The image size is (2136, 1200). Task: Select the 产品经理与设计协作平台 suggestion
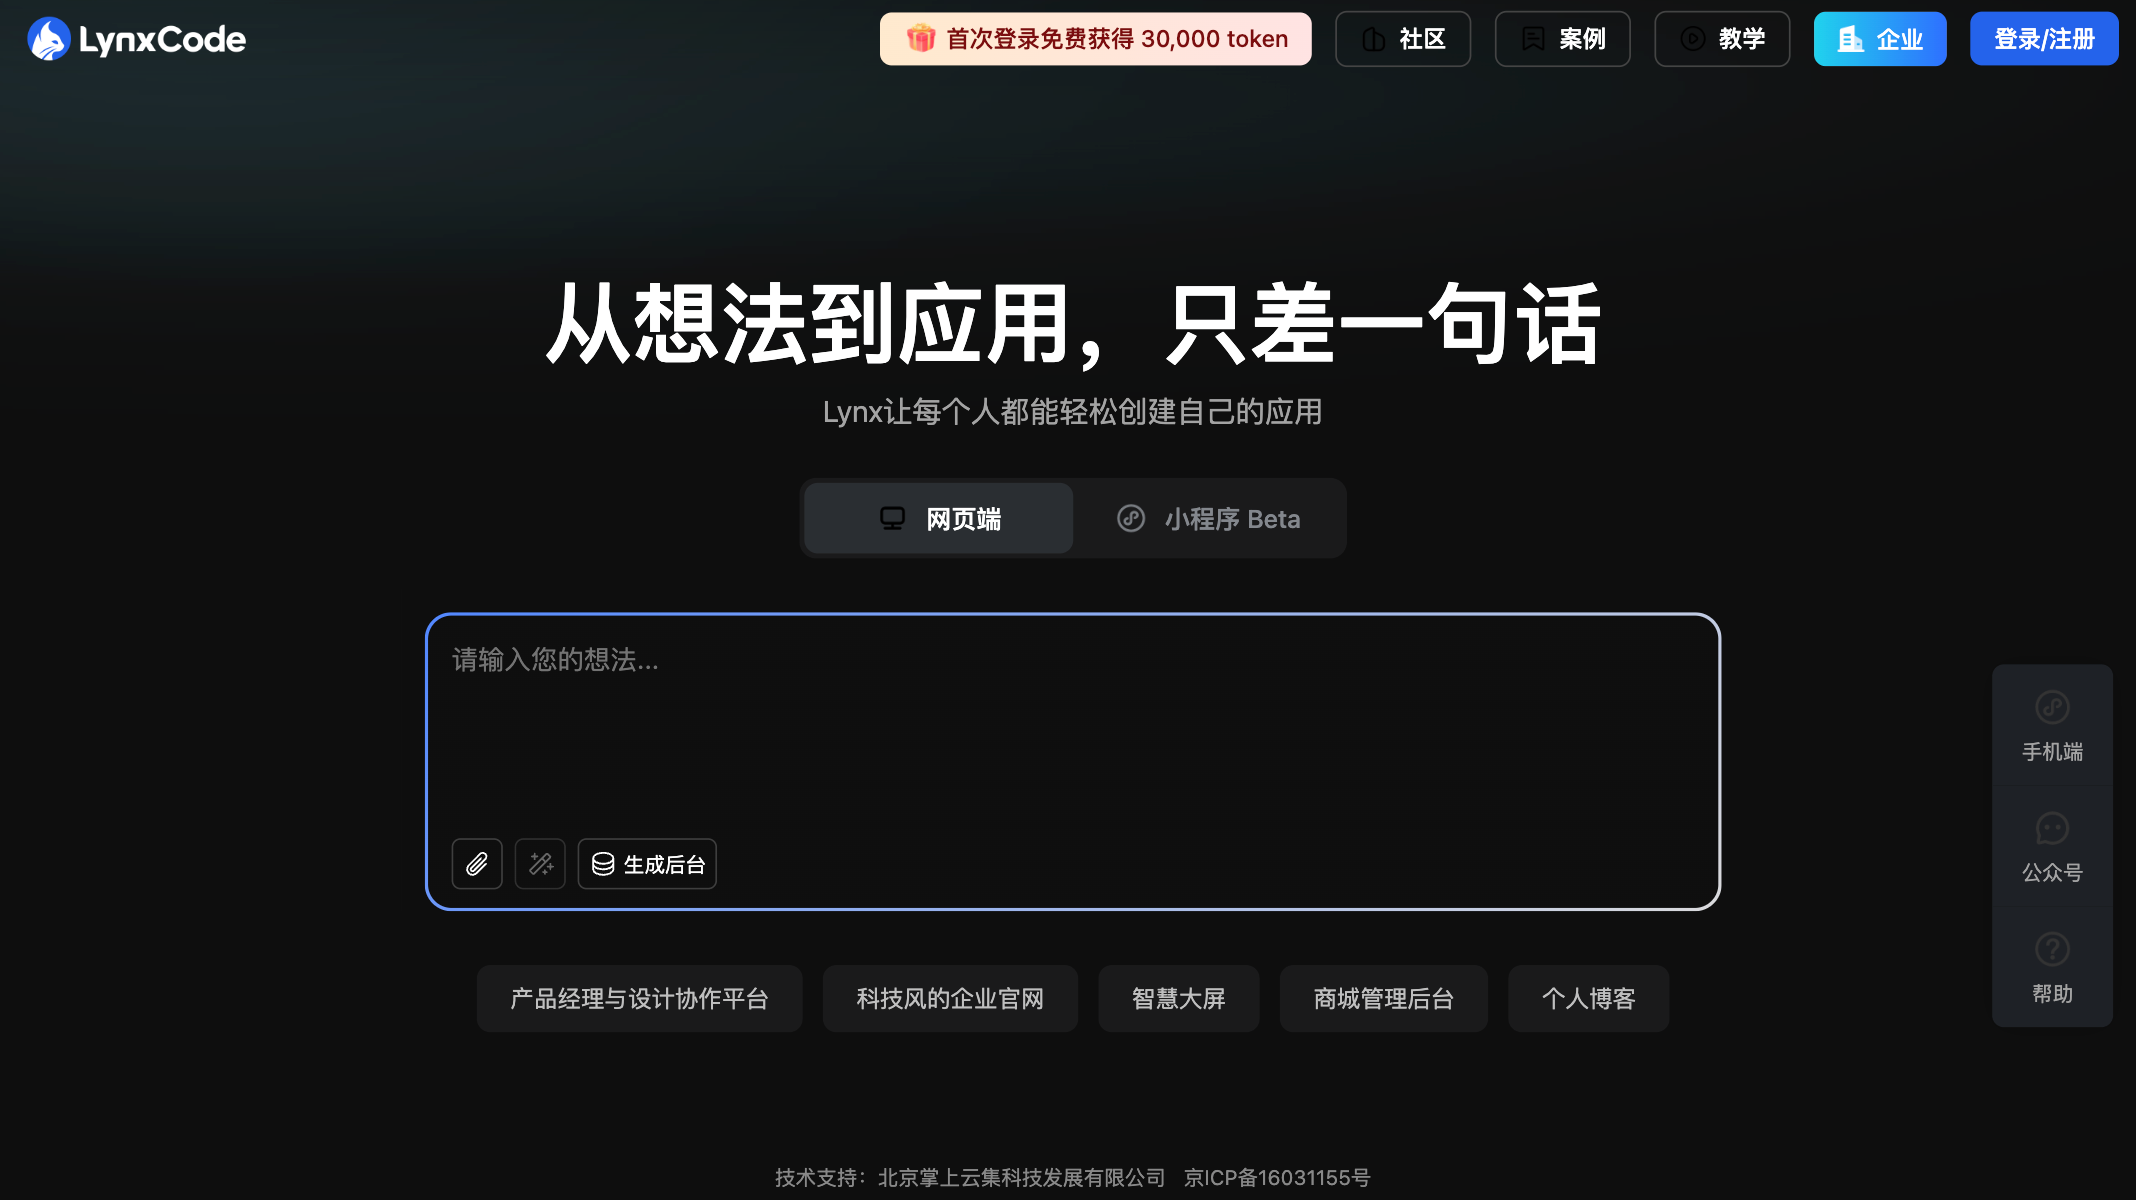coord(639,998)
